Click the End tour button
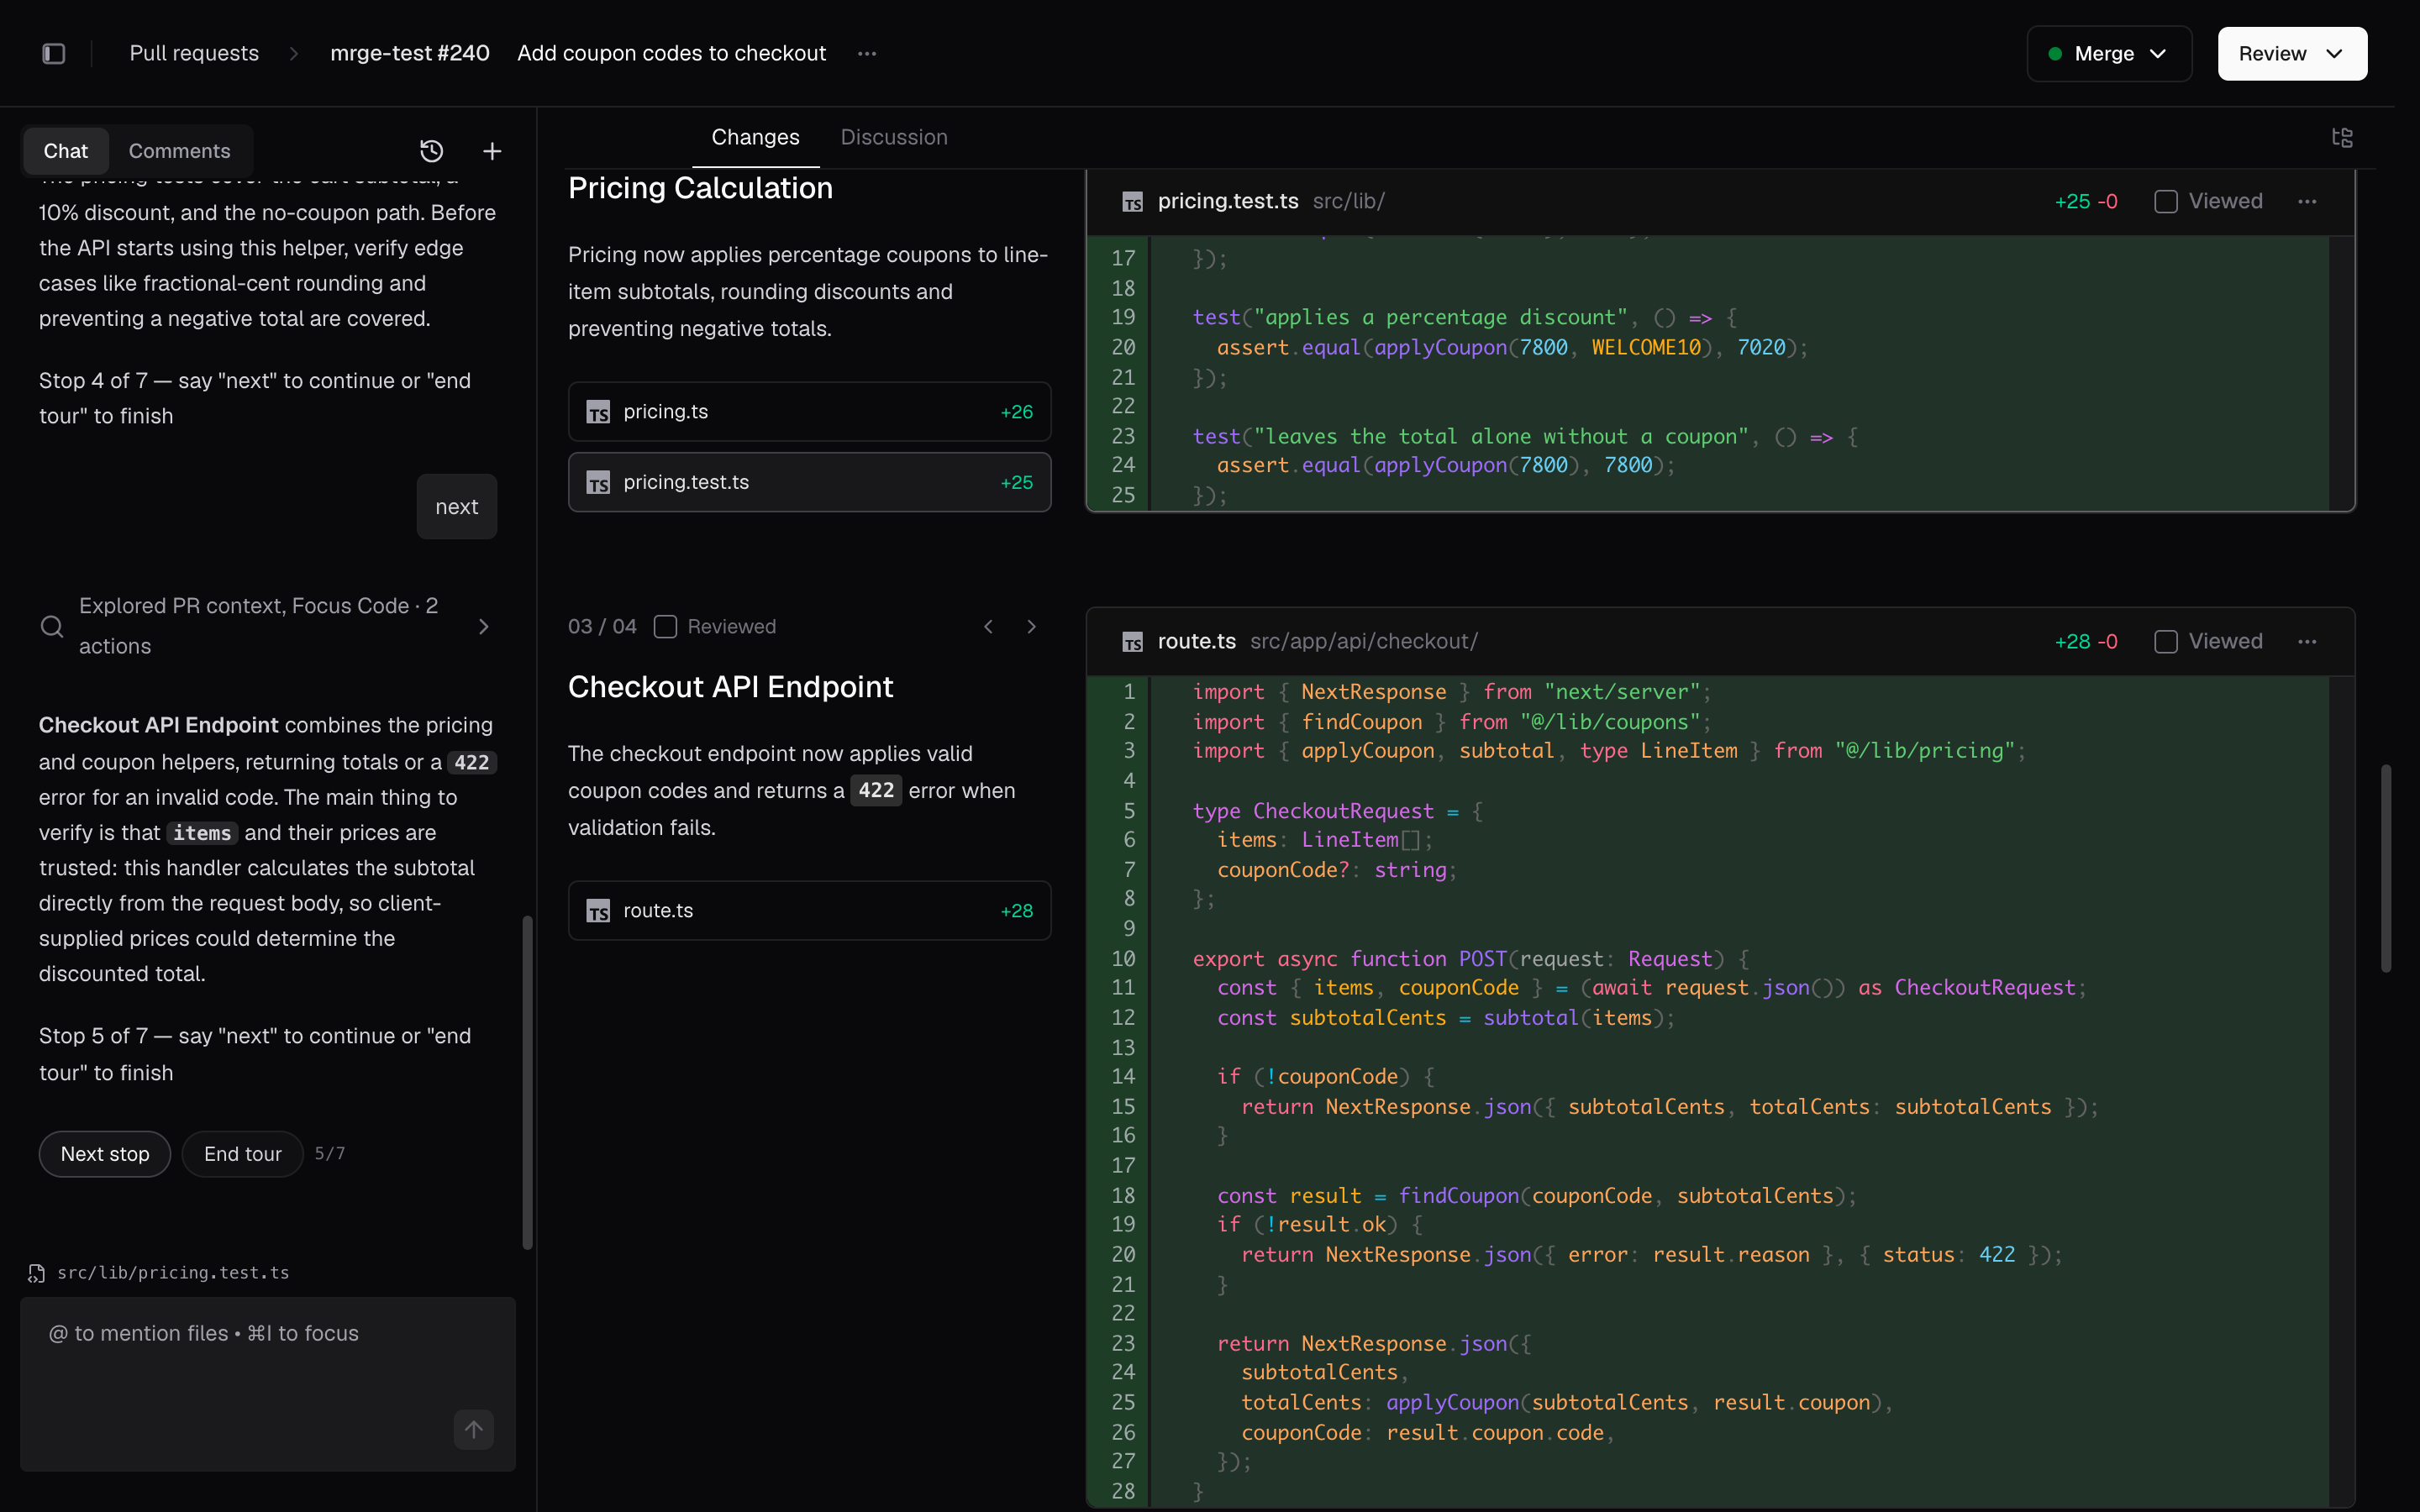This screenshot has height=1512, width=2420. point(243,1154)
